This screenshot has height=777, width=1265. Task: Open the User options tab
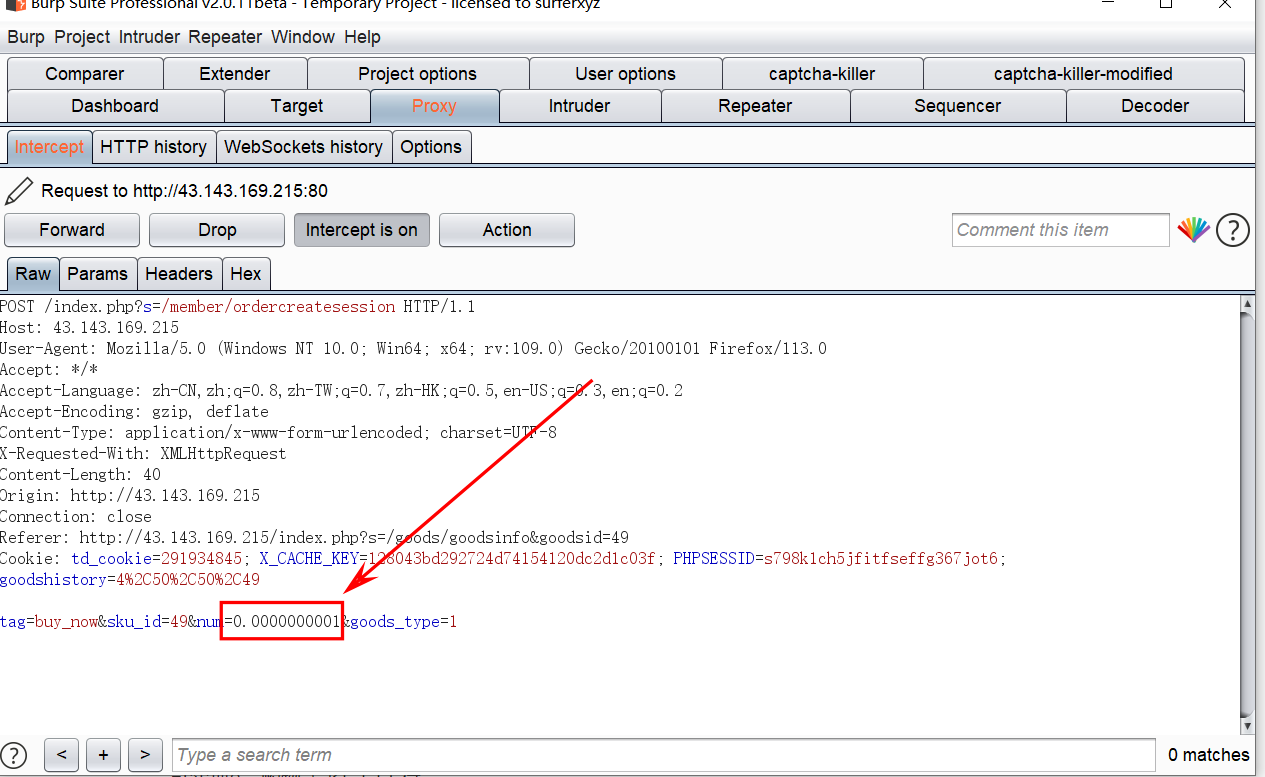tap(626, 74)
